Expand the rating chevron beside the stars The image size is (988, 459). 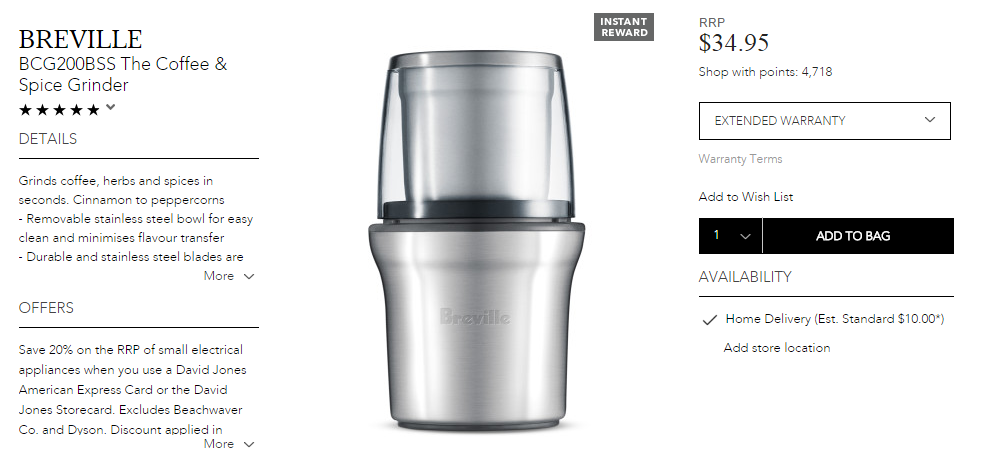(x=111, y=107)
